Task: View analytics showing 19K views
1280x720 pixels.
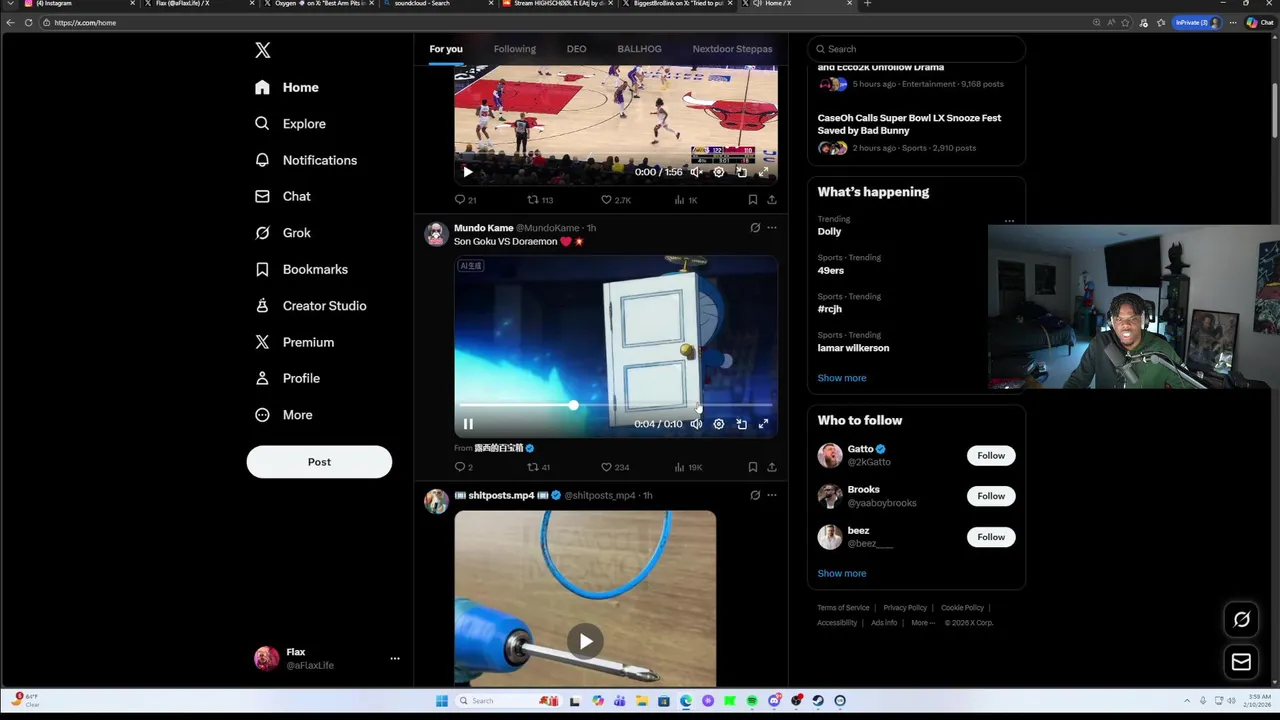Action: click(688, 467)
